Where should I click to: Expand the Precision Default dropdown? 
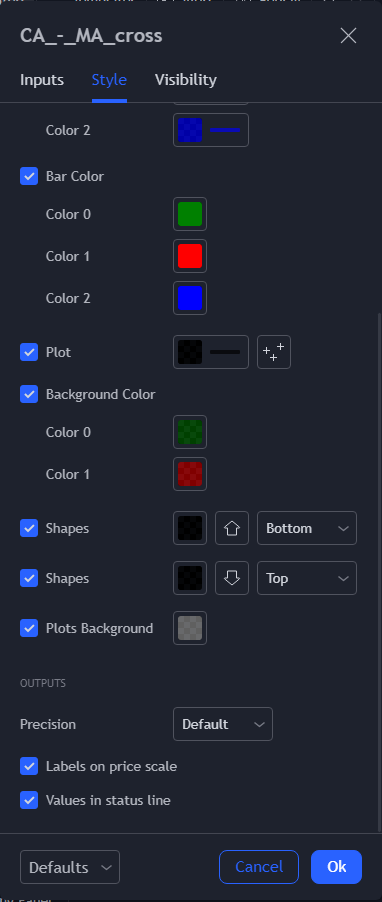click(223, 724)
